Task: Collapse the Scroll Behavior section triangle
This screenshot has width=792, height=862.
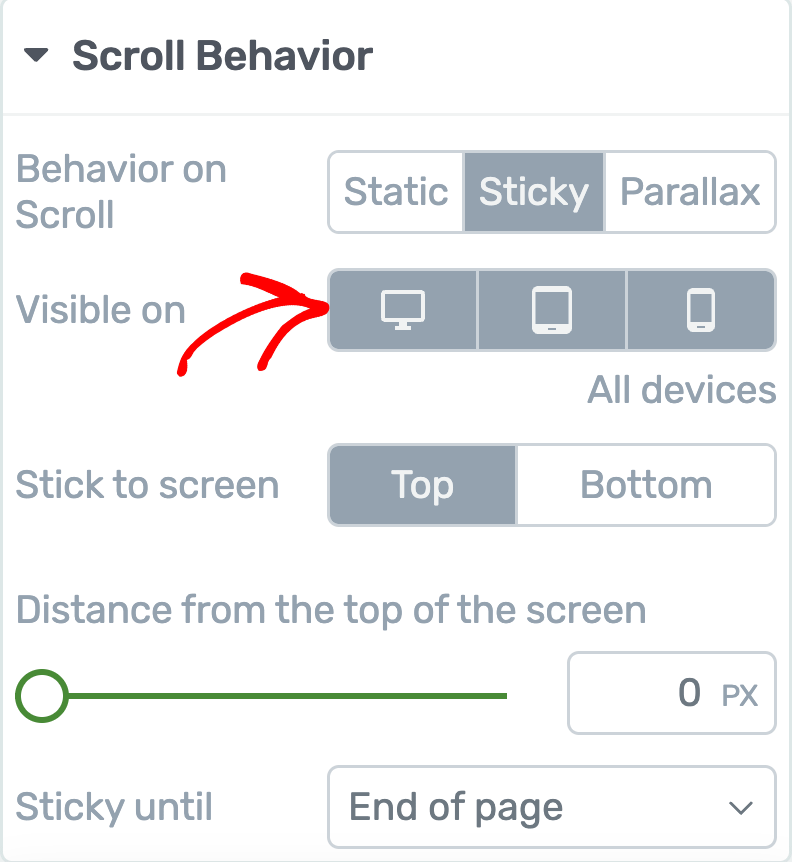Action: click(x=36, y=57)
